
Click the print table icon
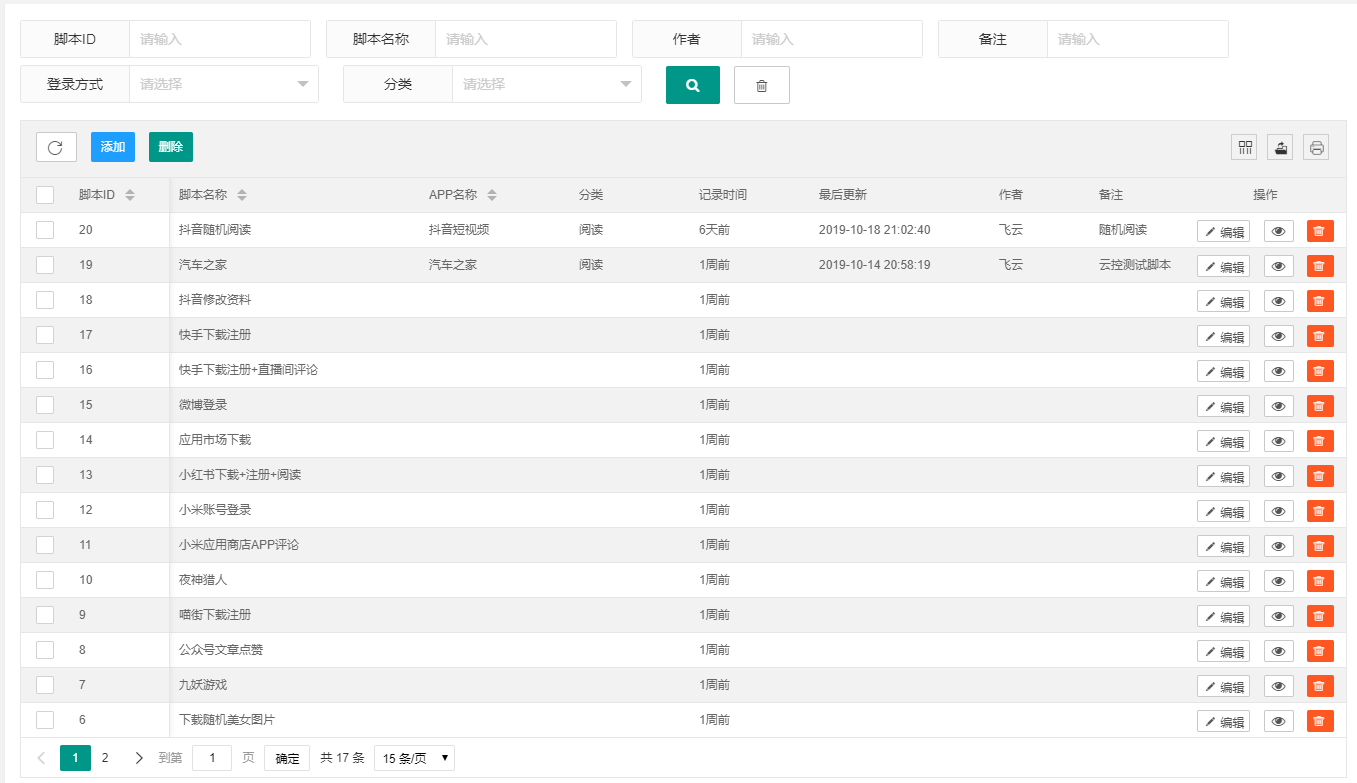pyautogui.click(x=1317, y=147)
